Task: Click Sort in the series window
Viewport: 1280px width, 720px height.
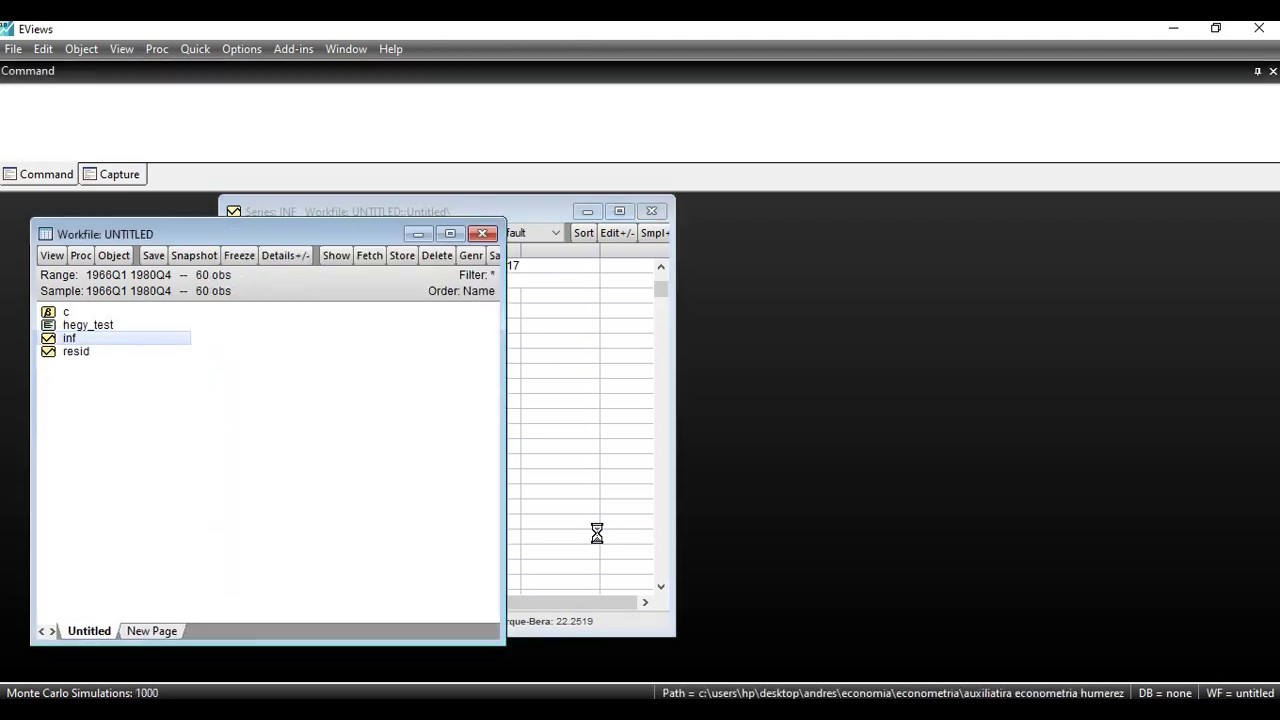Action: pos(584,233)
